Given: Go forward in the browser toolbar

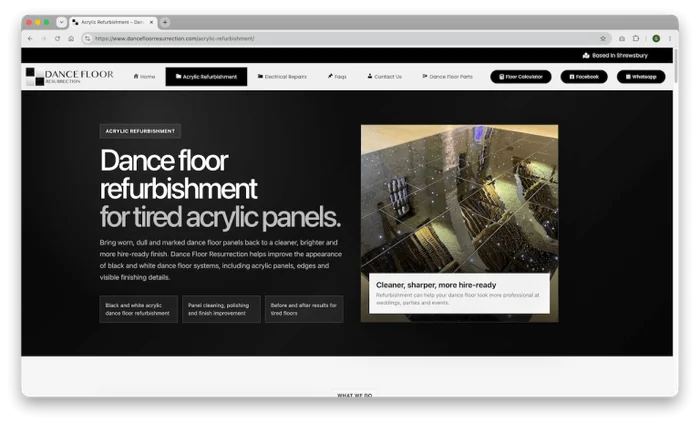Looking at the screenshot, I should click(x=43, y=39).
